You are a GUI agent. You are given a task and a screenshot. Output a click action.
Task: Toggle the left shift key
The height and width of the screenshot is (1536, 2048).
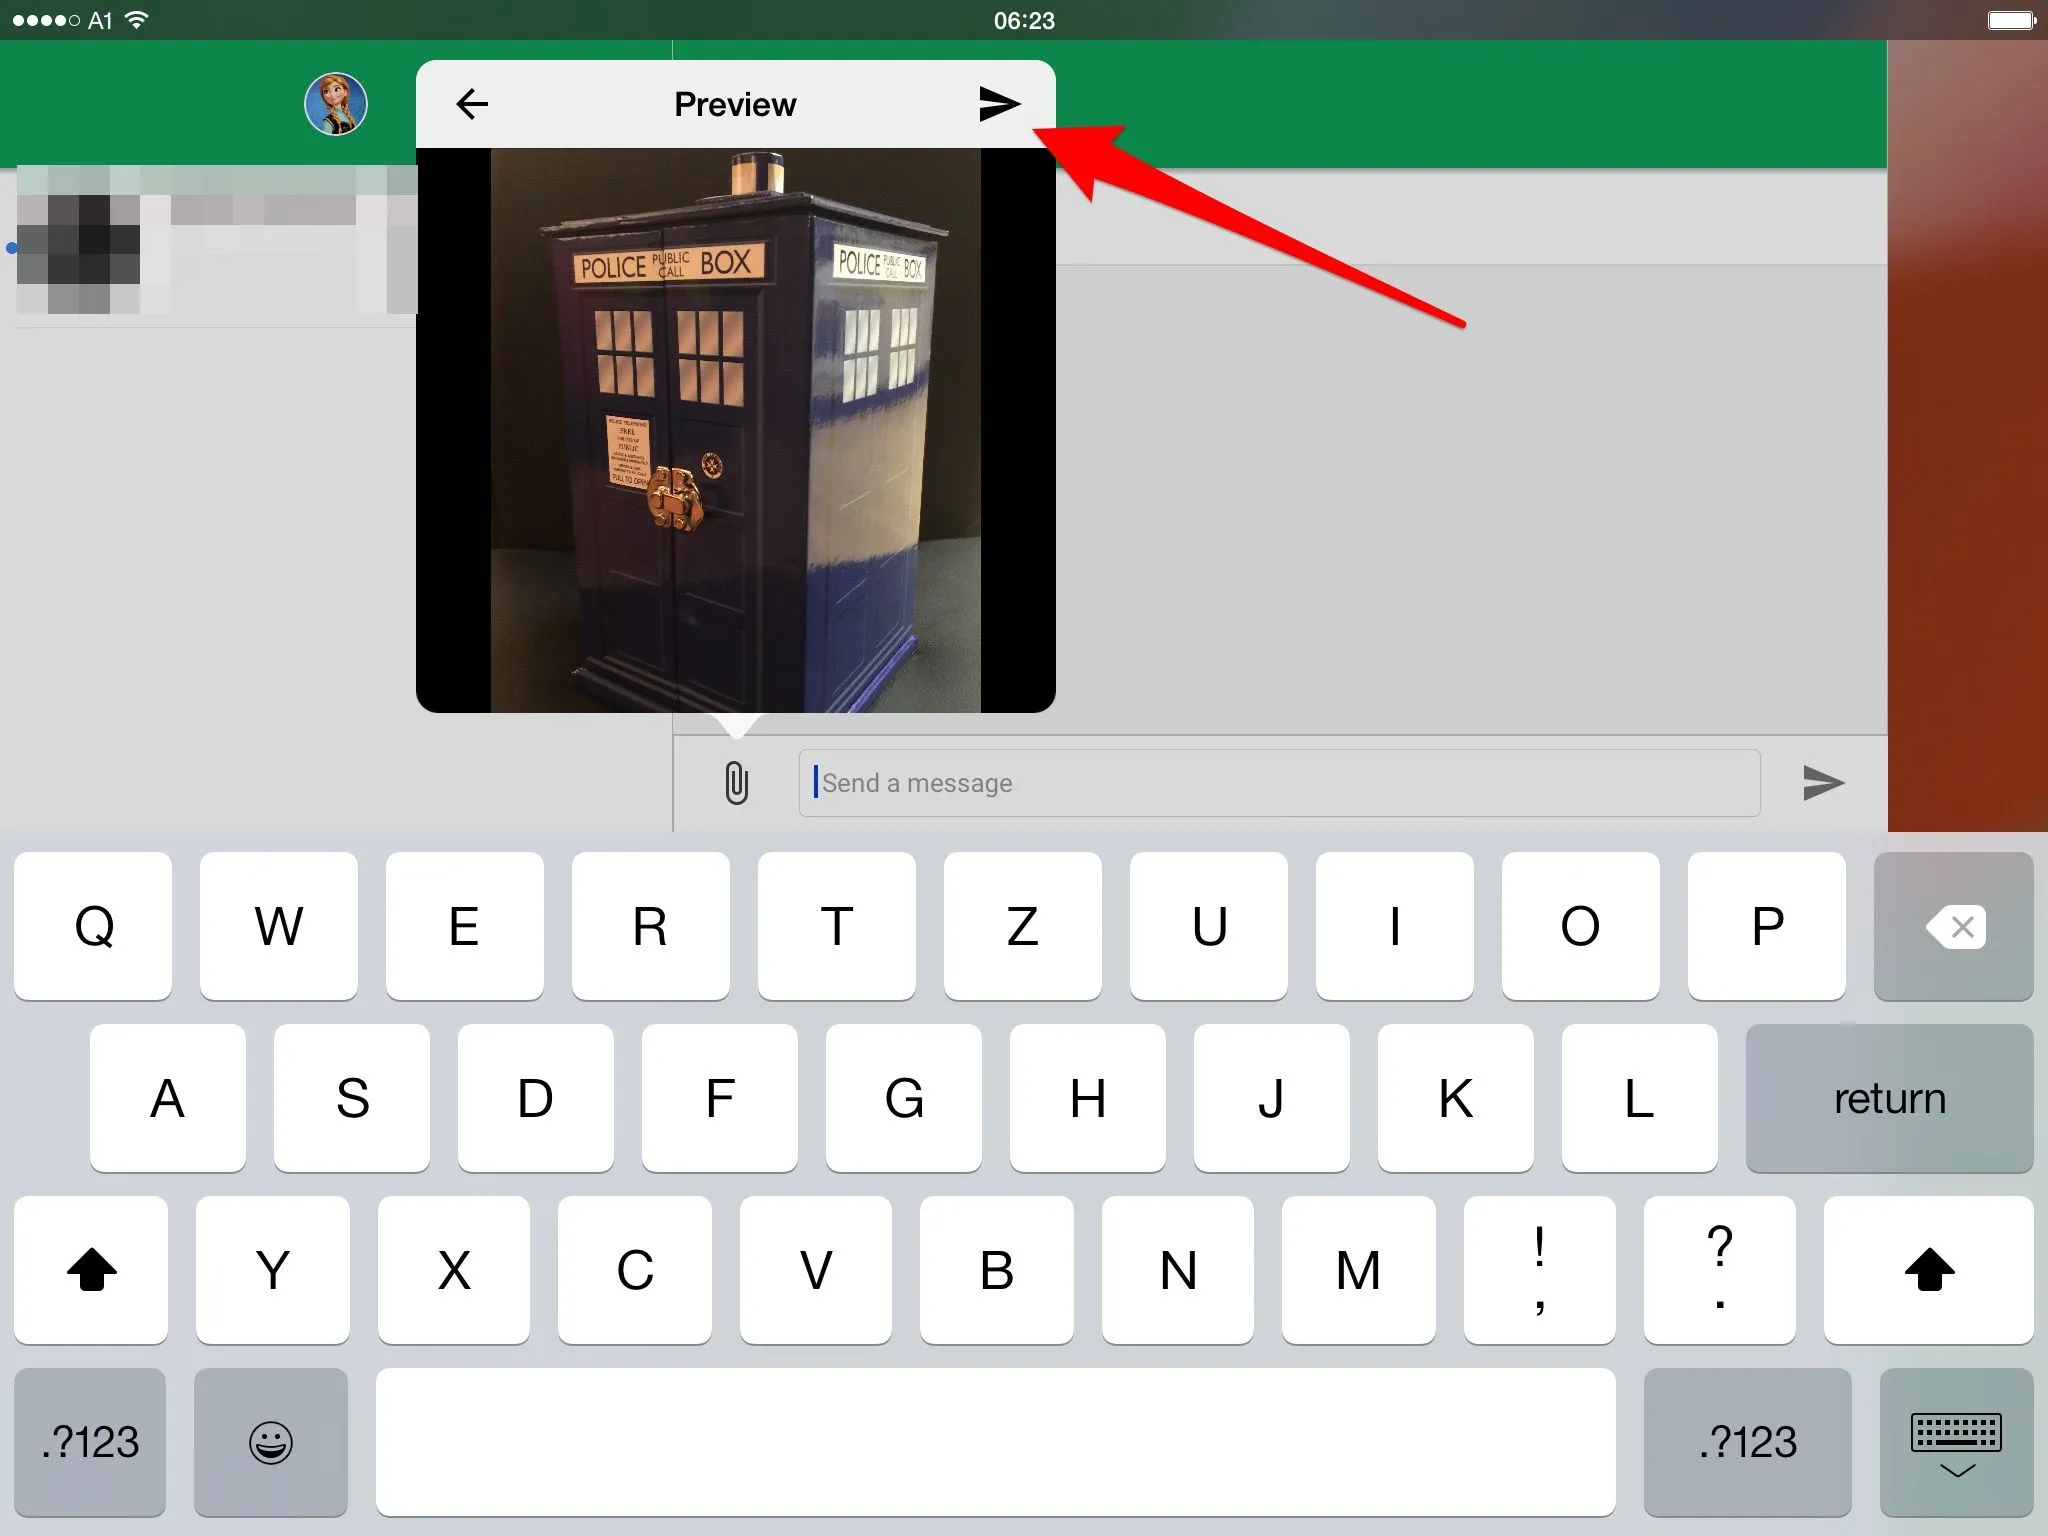coord(91,1270)
